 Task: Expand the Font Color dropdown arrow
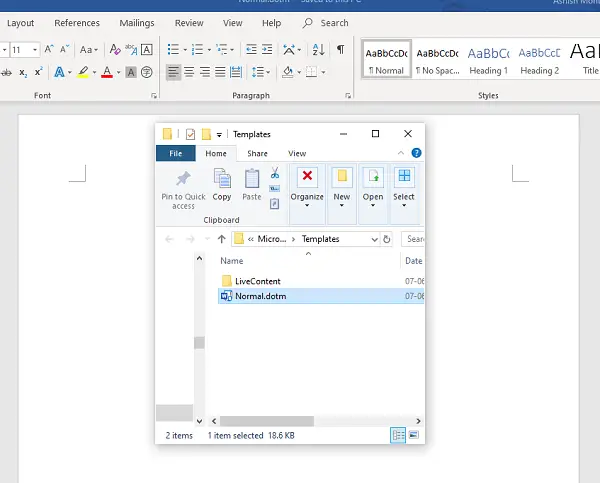point(119,72)
